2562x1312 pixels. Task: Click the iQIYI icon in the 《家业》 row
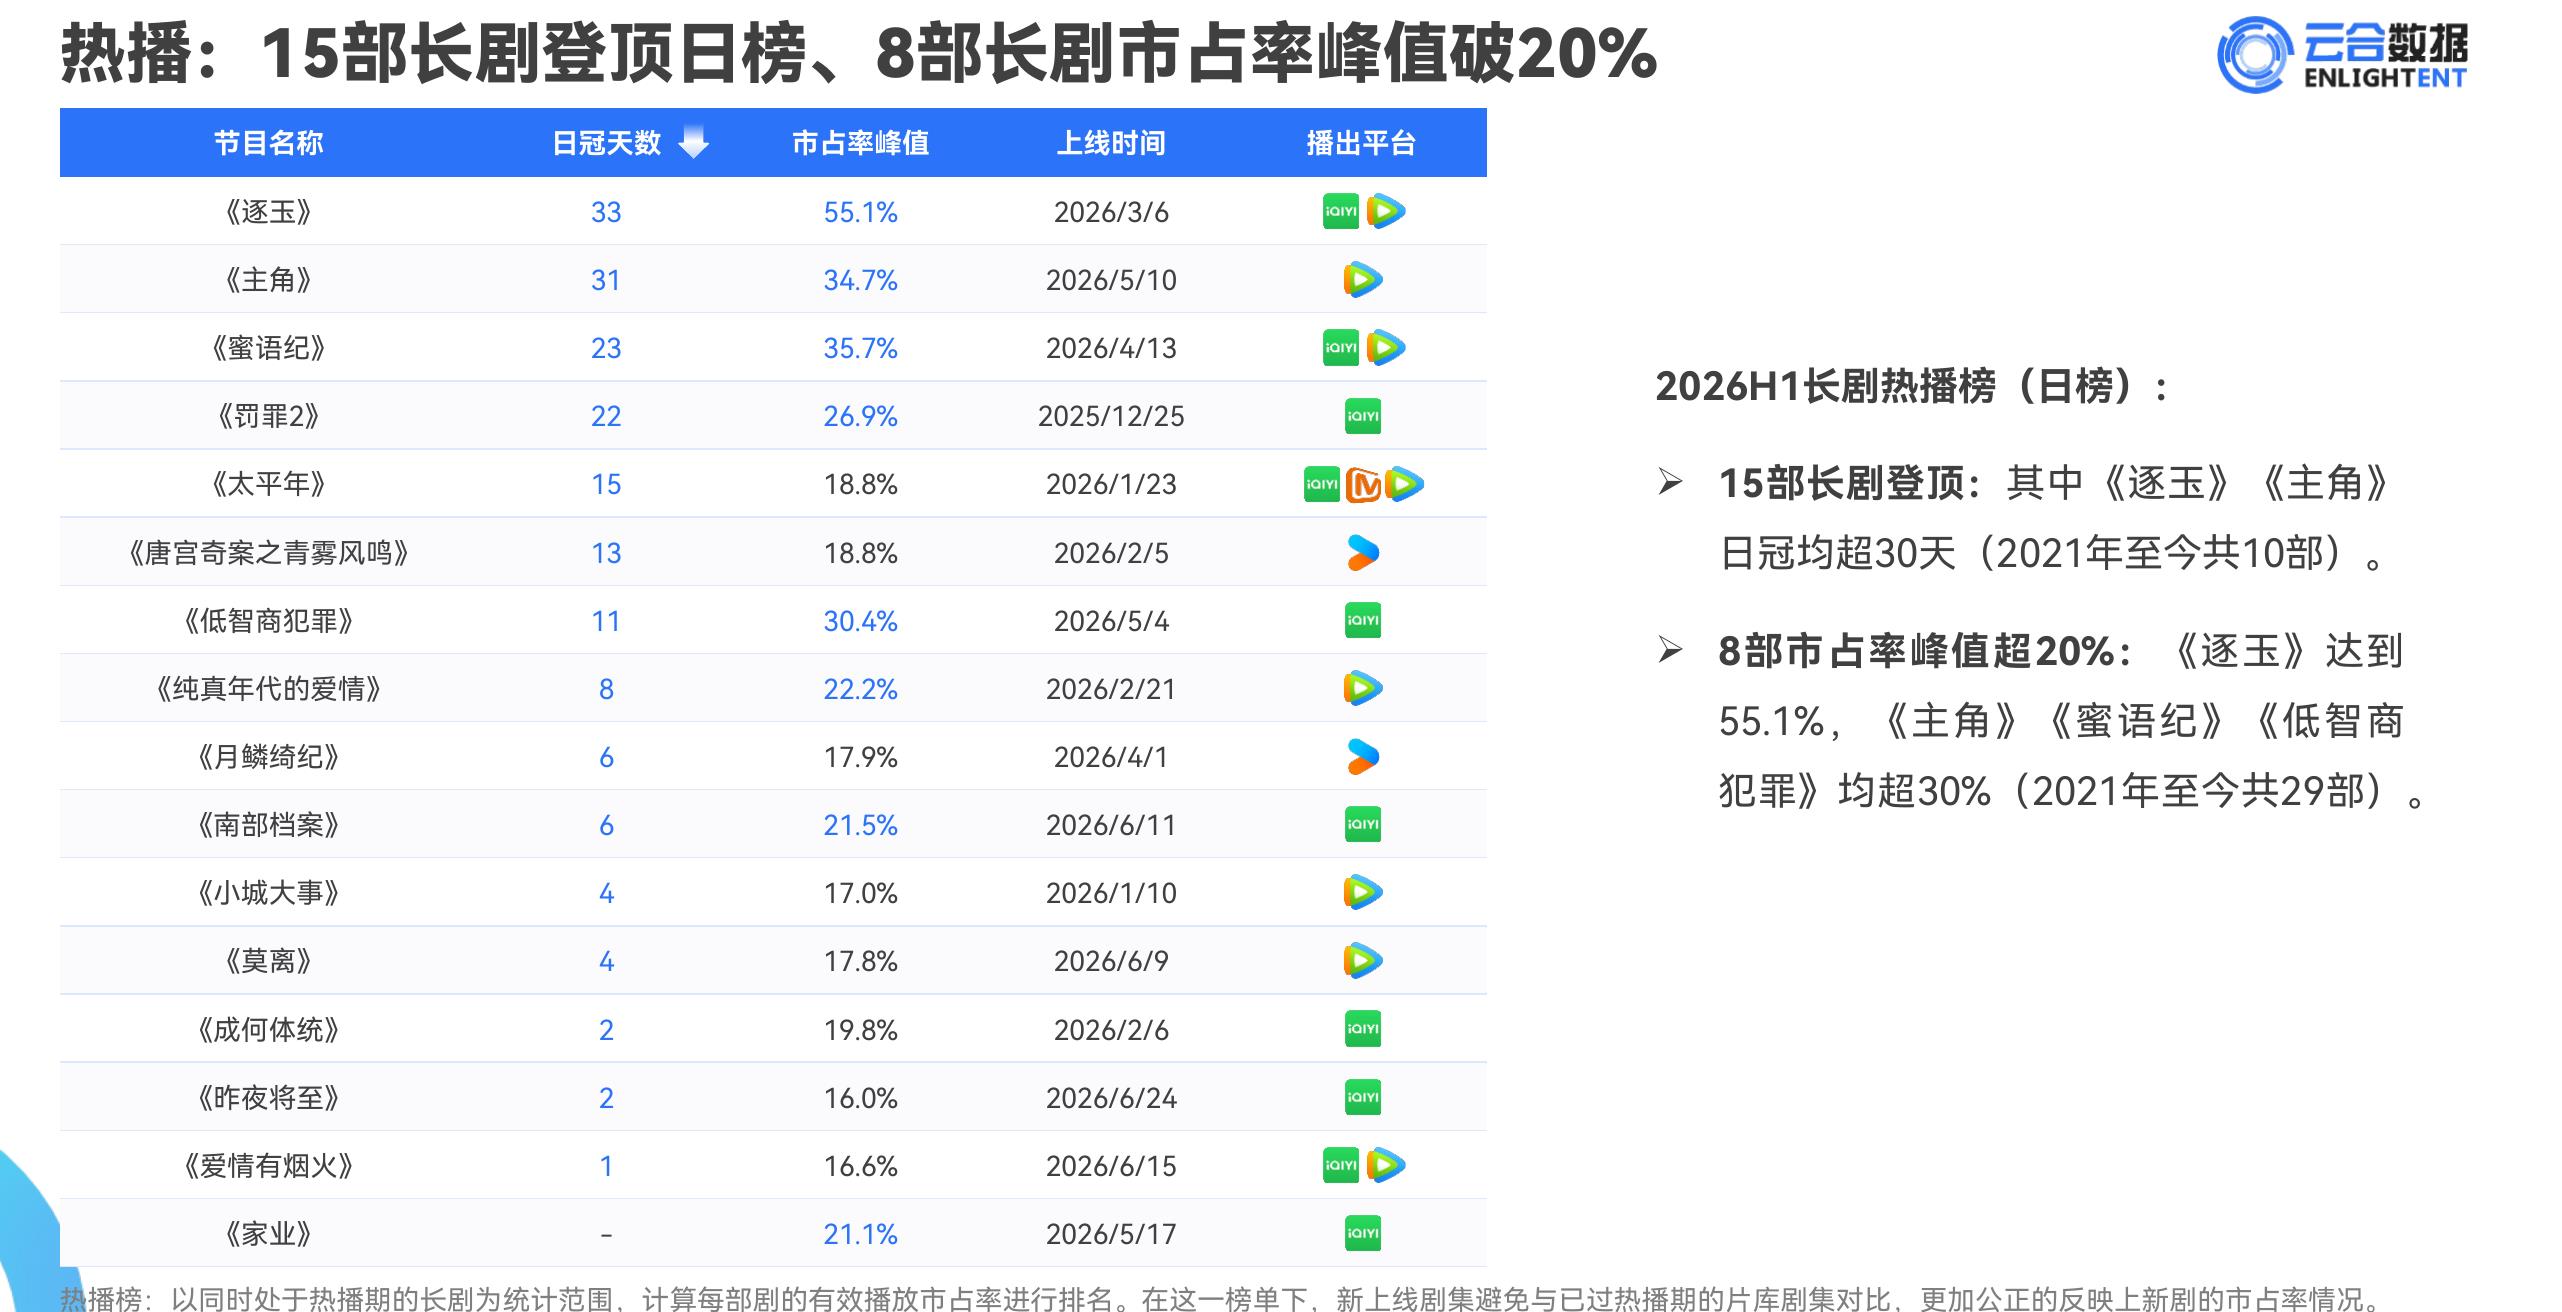point(1362,1233)
